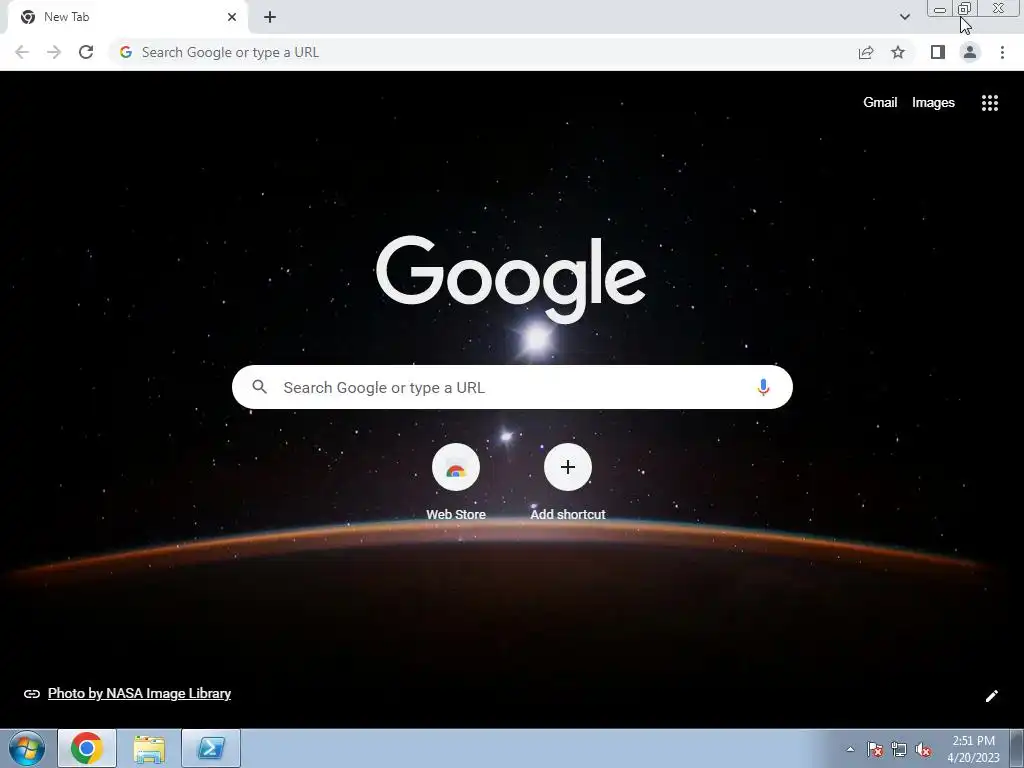
Task: Click the Google G icon in address bar
Action: 126,52
